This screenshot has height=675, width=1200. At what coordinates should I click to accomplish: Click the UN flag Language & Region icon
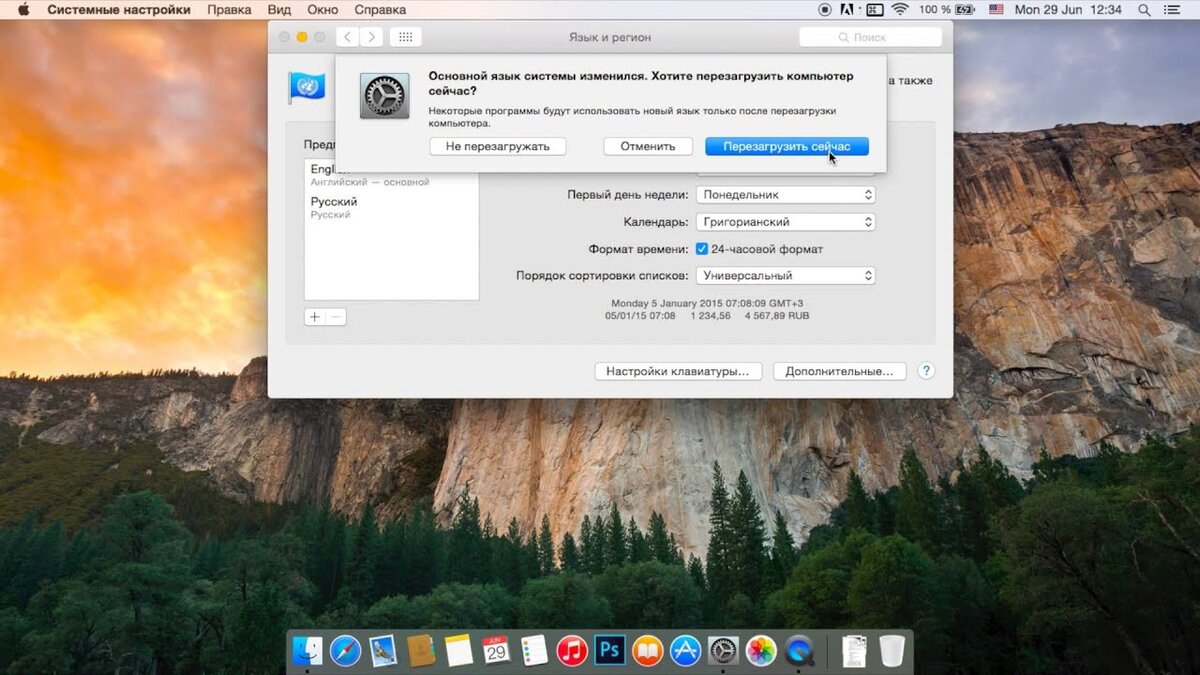[x=307, y=88]
